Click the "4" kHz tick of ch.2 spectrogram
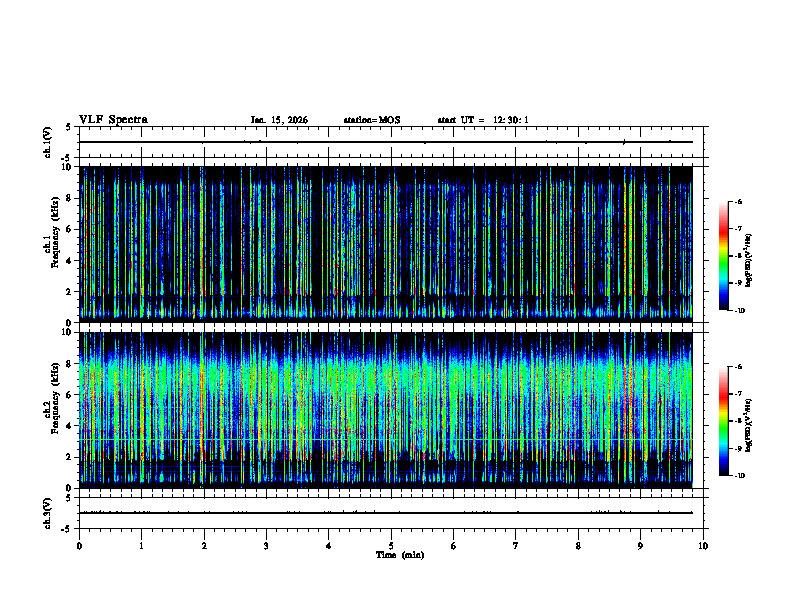 coord(70,426)
